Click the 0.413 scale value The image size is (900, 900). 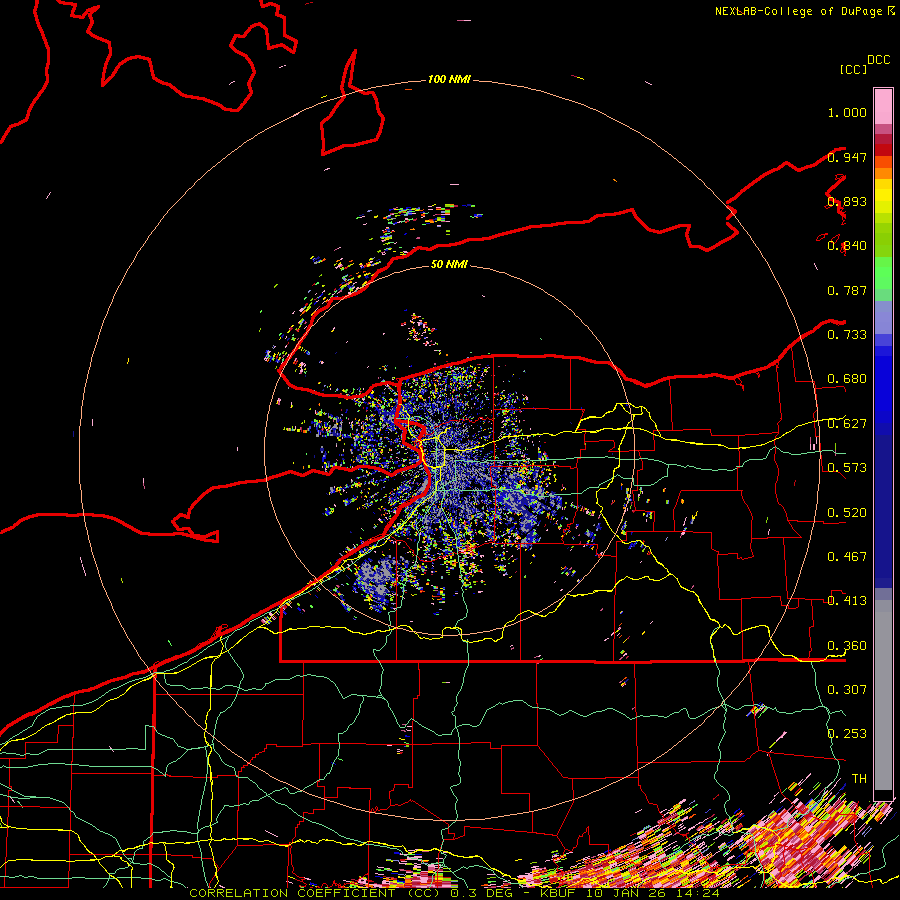(x=847, y=601)
